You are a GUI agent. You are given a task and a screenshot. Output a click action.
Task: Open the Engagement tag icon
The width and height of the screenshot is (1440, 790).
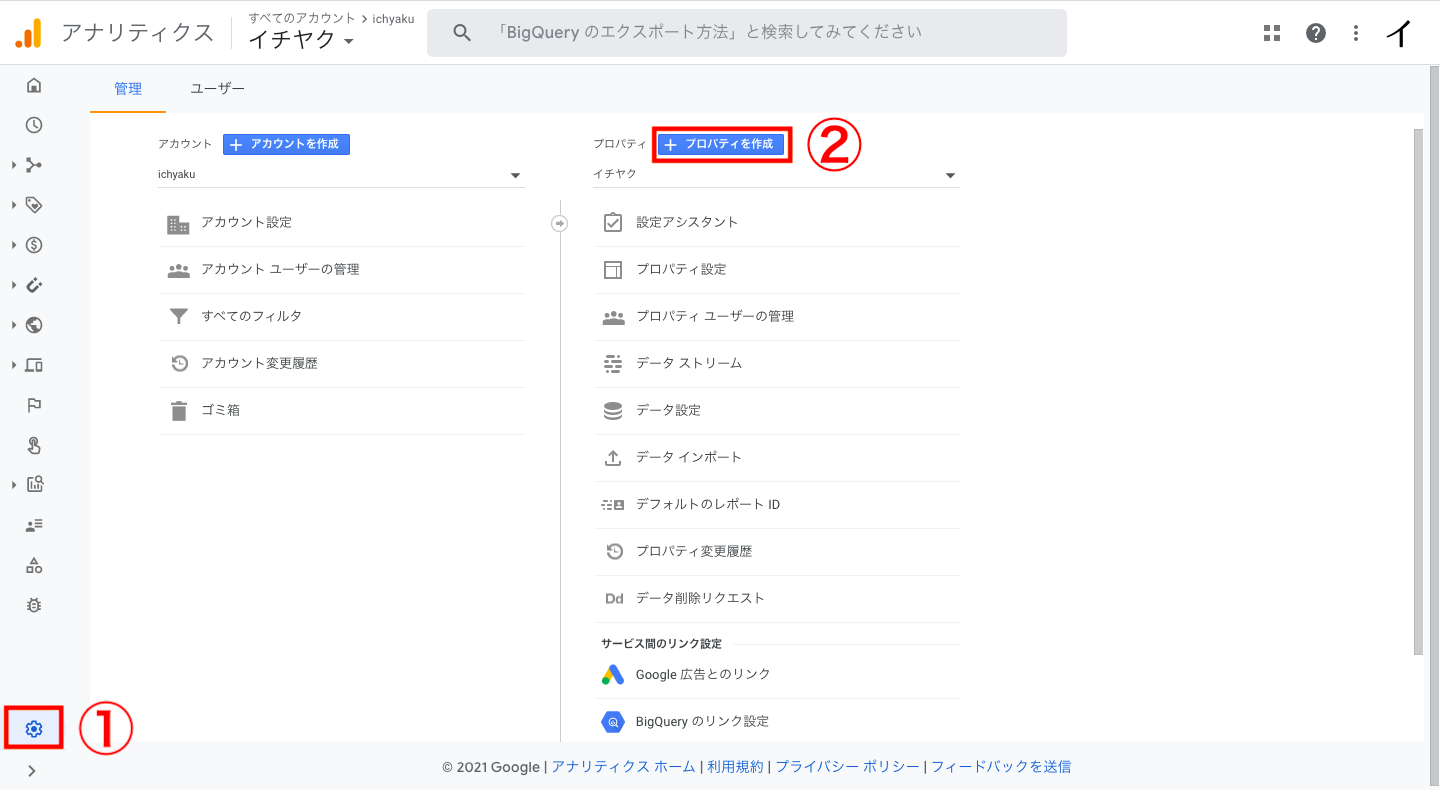point(34,205)
